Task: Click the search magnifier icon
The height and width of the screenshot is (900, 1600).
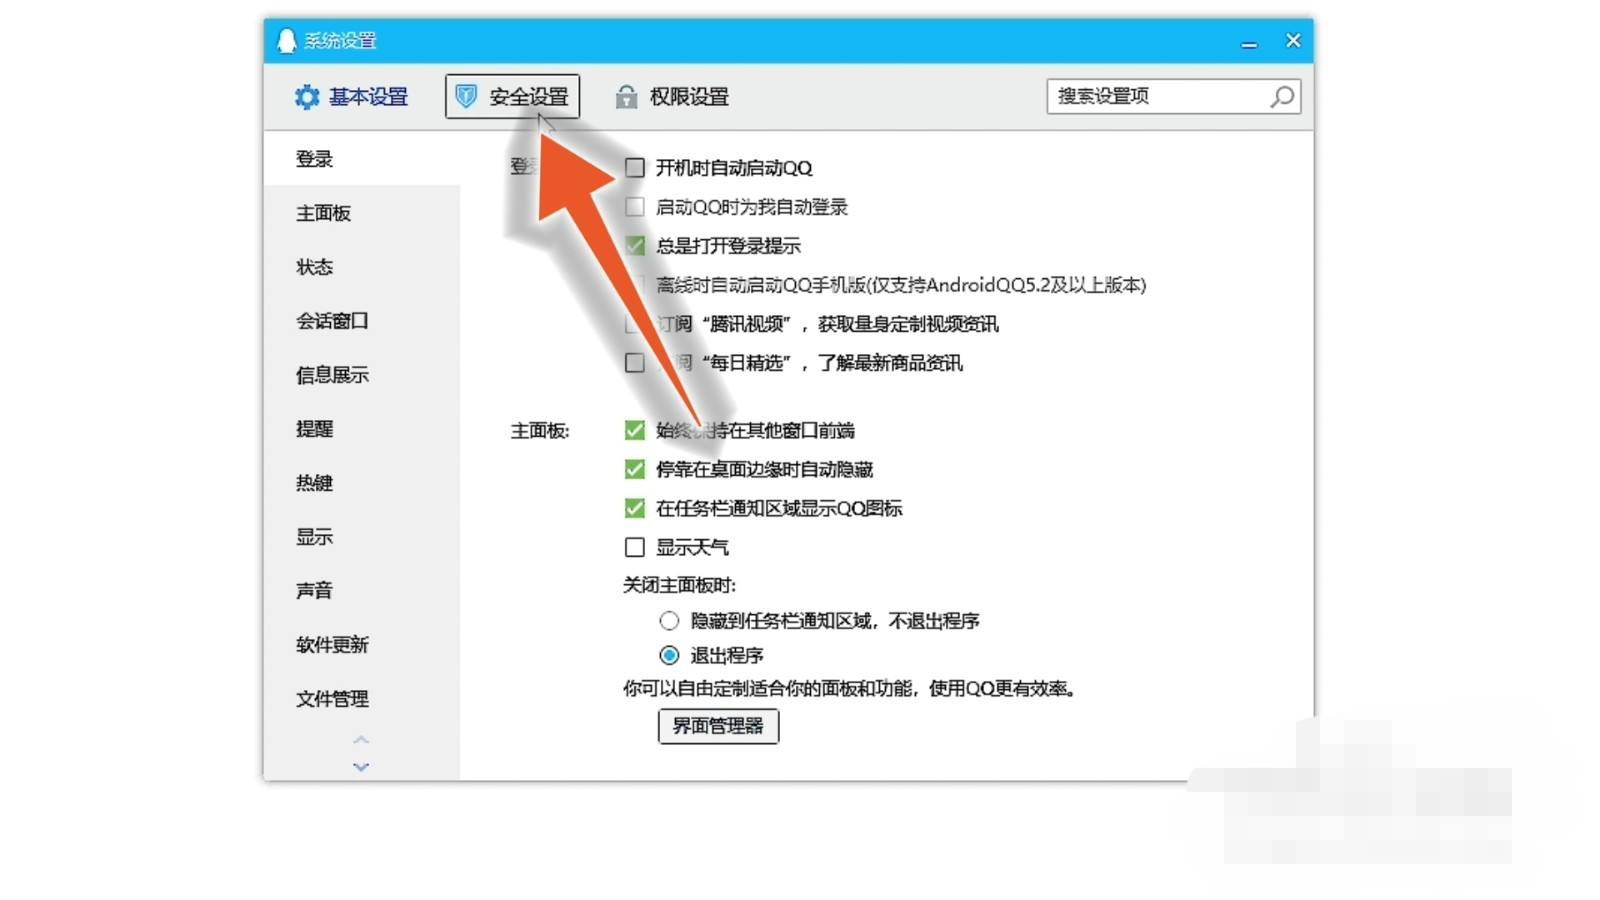Action: 1282,96
